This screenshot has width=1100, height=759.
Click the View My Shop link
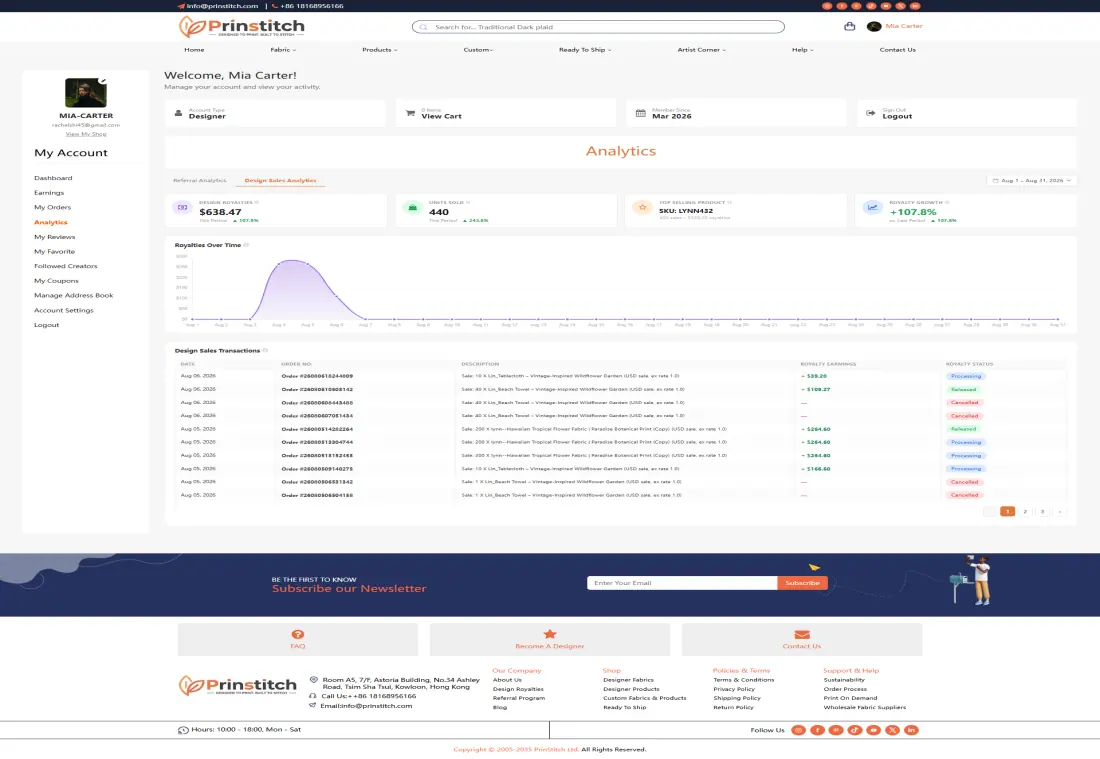[86, 133]
